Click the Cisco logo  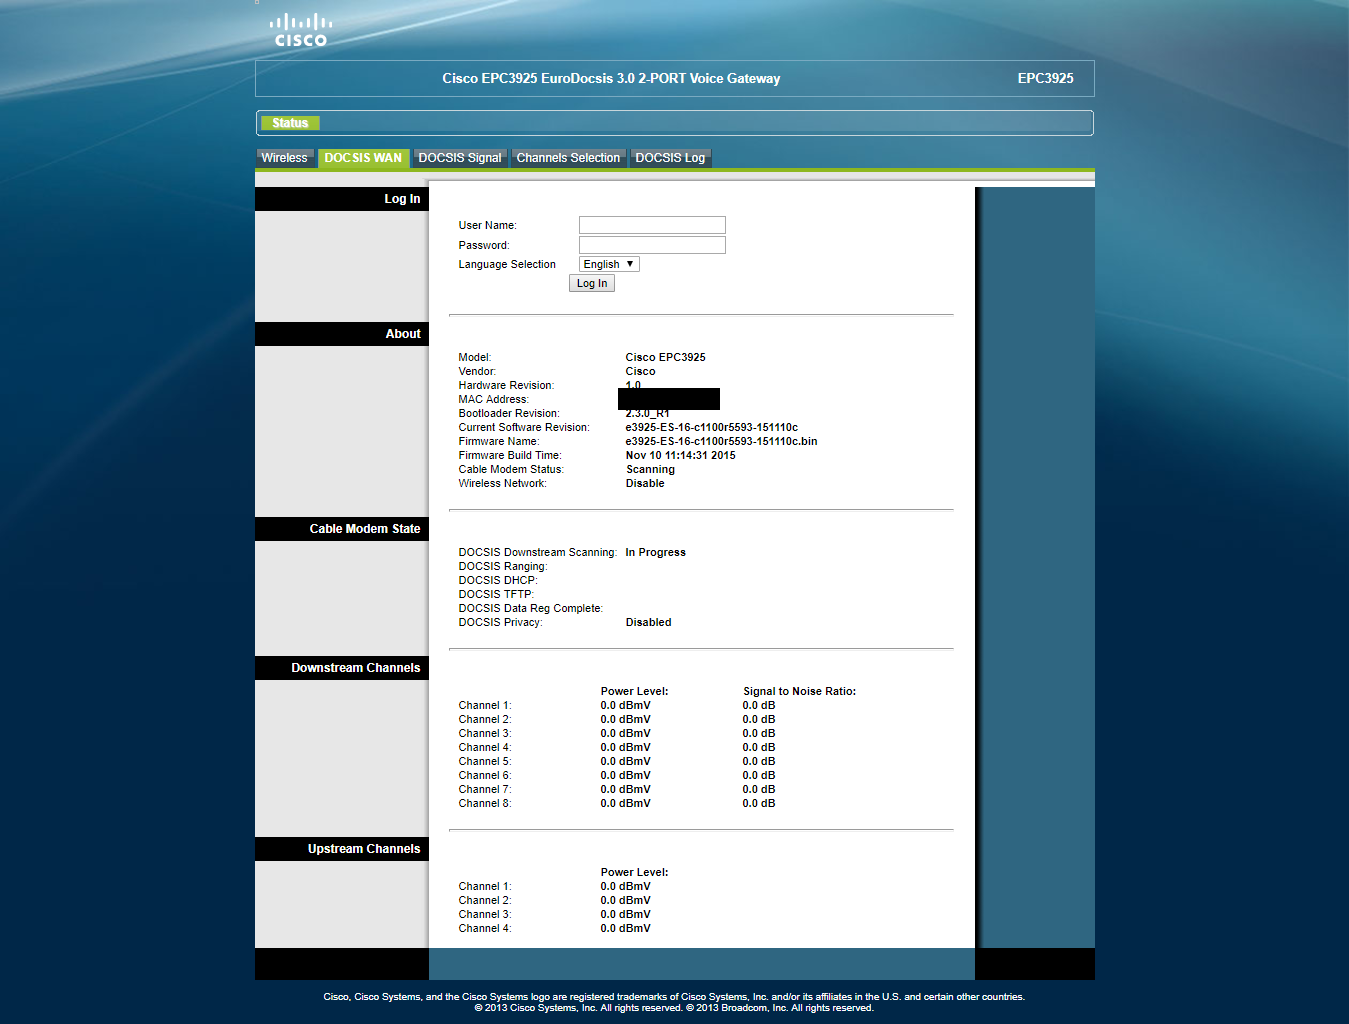pyautogui.click(x=301, y=30)
